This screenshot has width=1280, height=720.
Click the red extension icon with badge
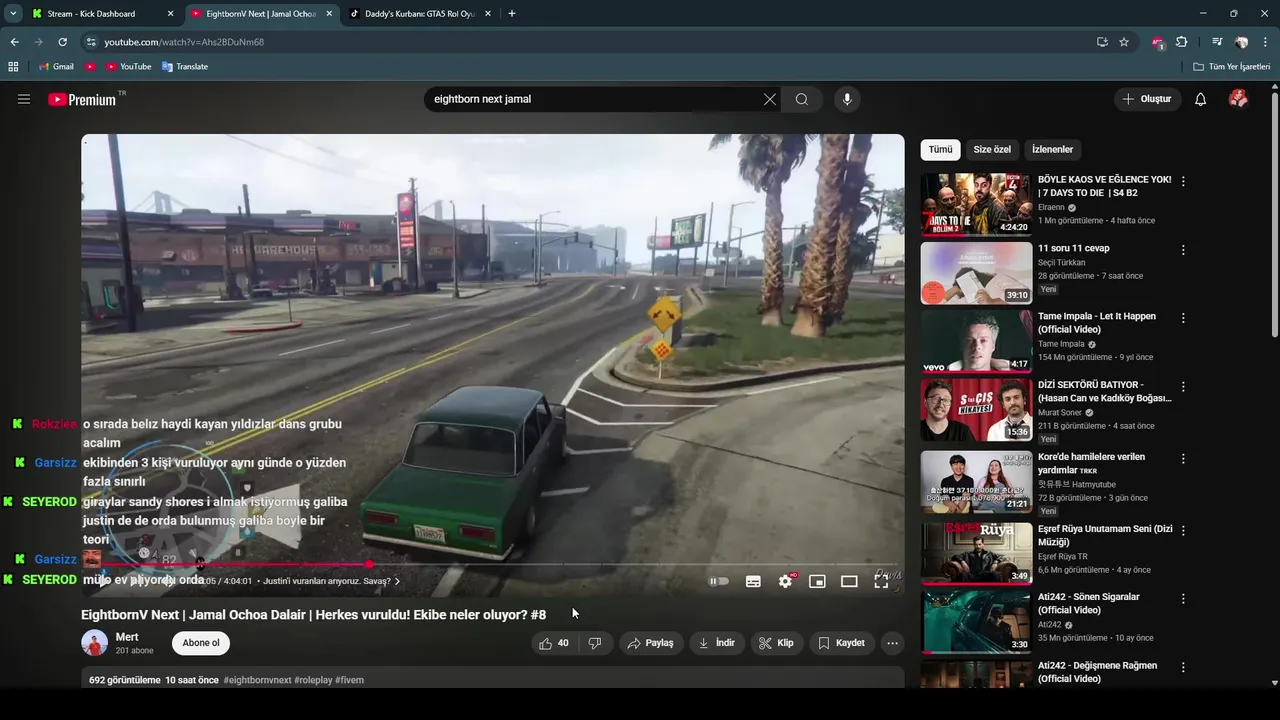1158,42
